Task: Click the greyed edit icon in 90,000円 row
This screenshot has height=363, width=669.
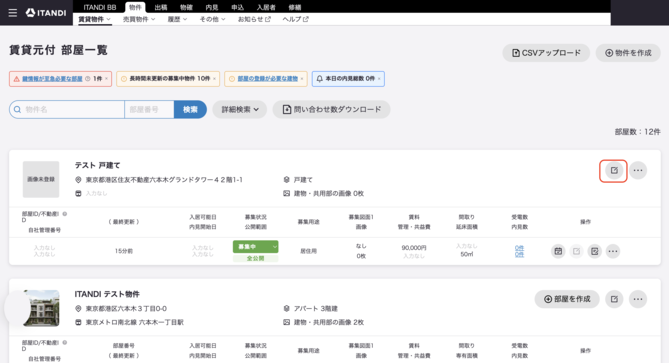Action: (x=576, y=251)
